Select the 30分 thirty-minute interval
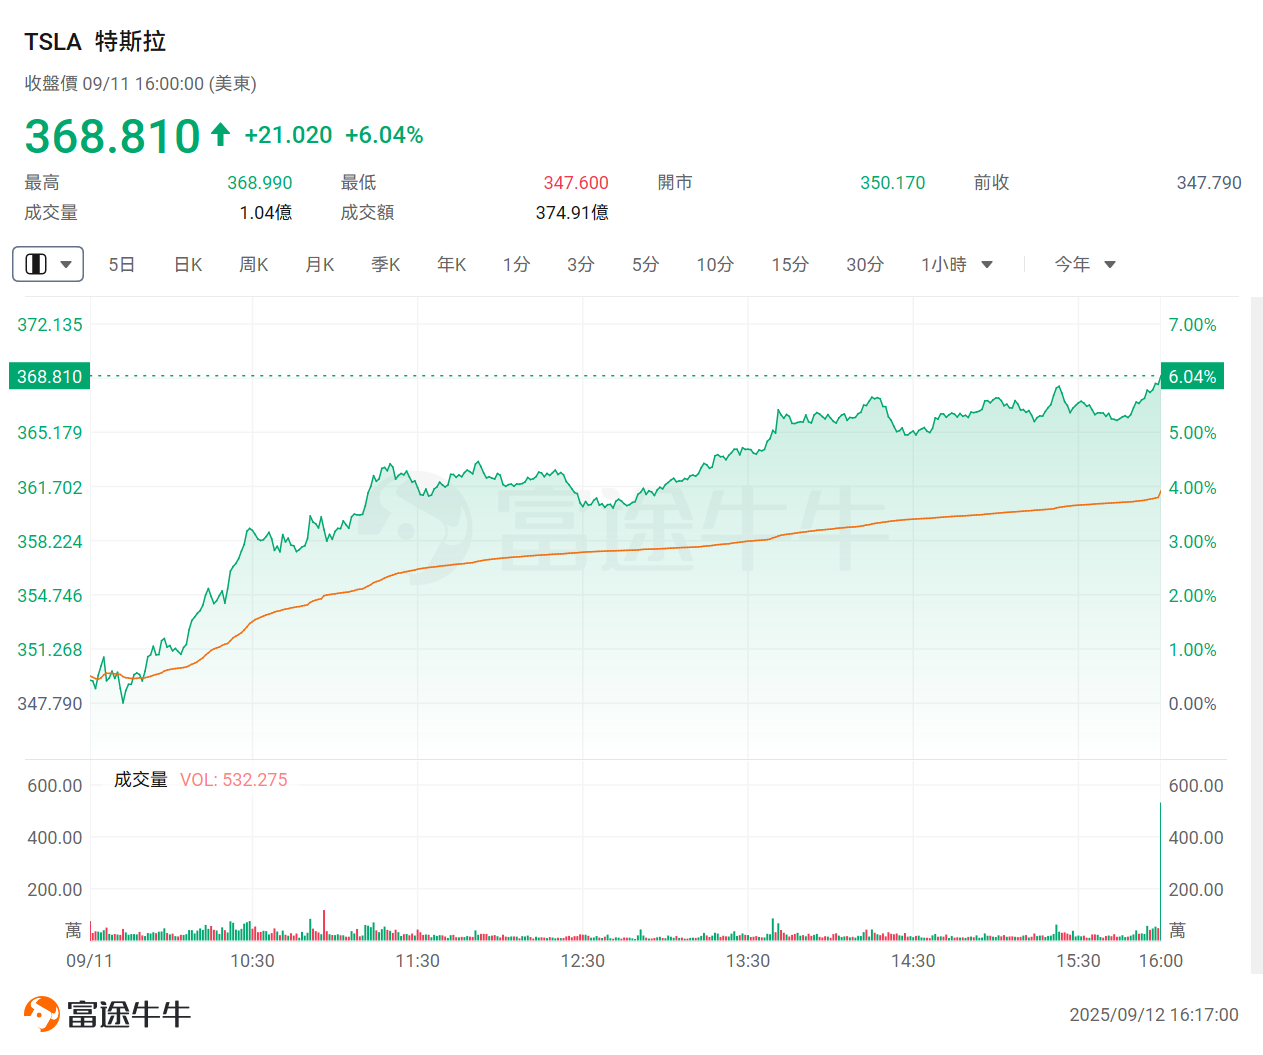1263x1055 pixels. [864, 264]
